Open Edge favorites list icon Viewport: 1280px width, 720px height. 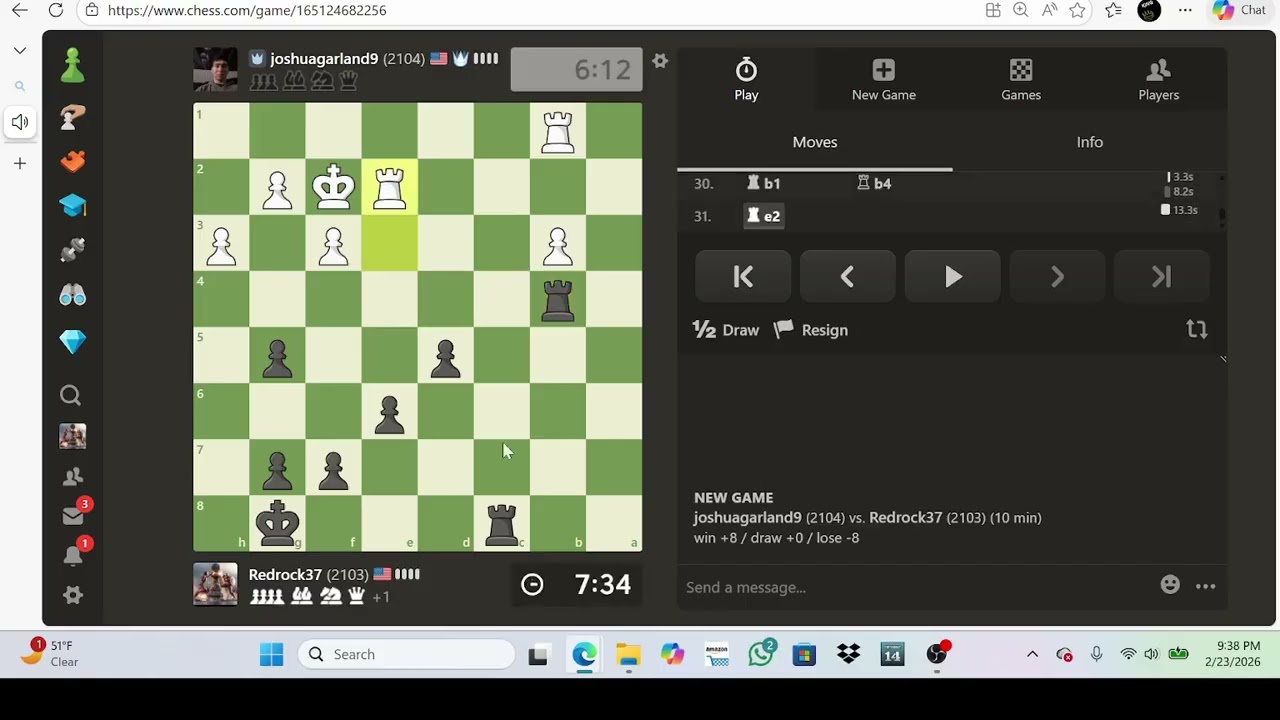click(1113, 10)
